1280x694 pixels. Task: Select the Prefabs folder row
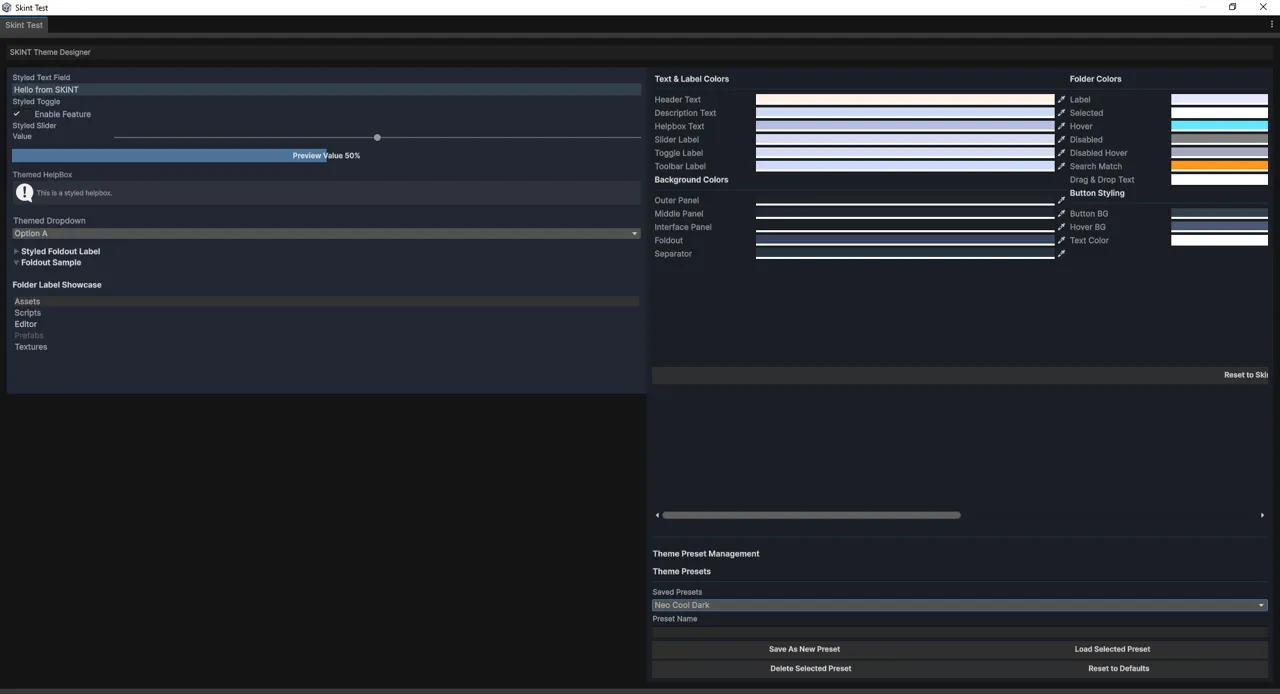tap(326, 335)
